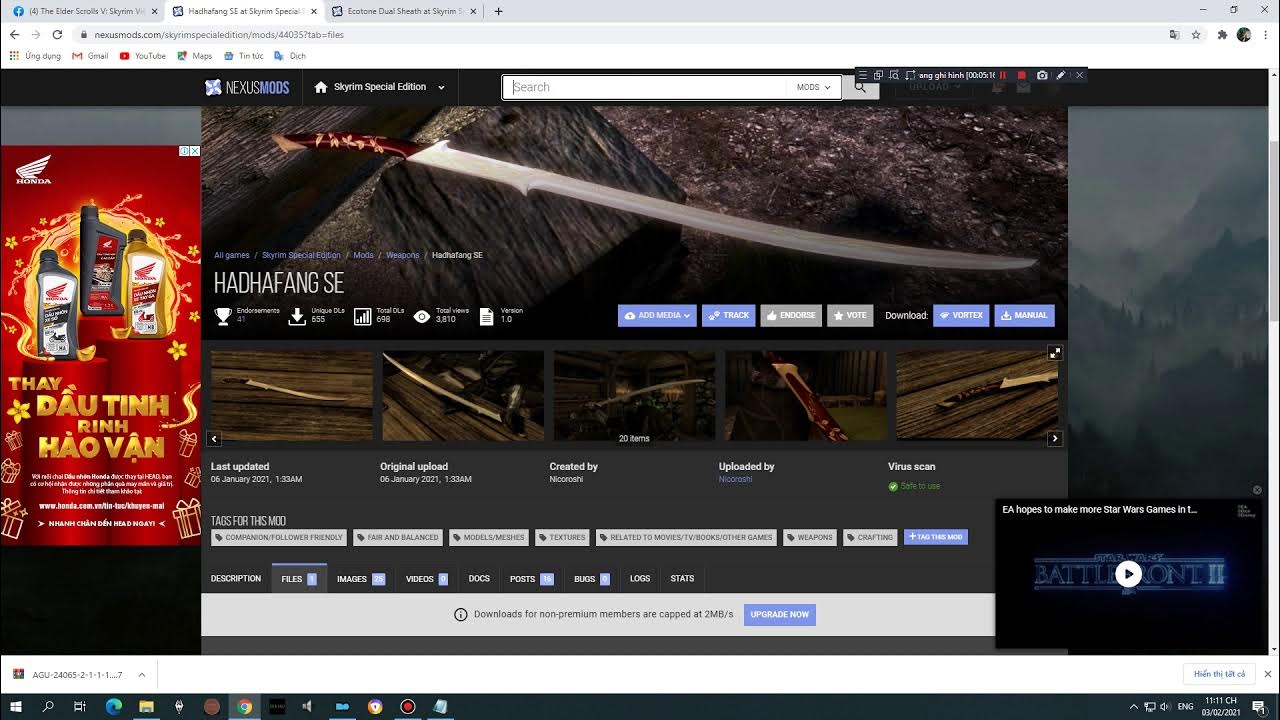This screenshot has width=1280, height=720.
Task: Open Windows taskbar search
Action: click(48, 706)
